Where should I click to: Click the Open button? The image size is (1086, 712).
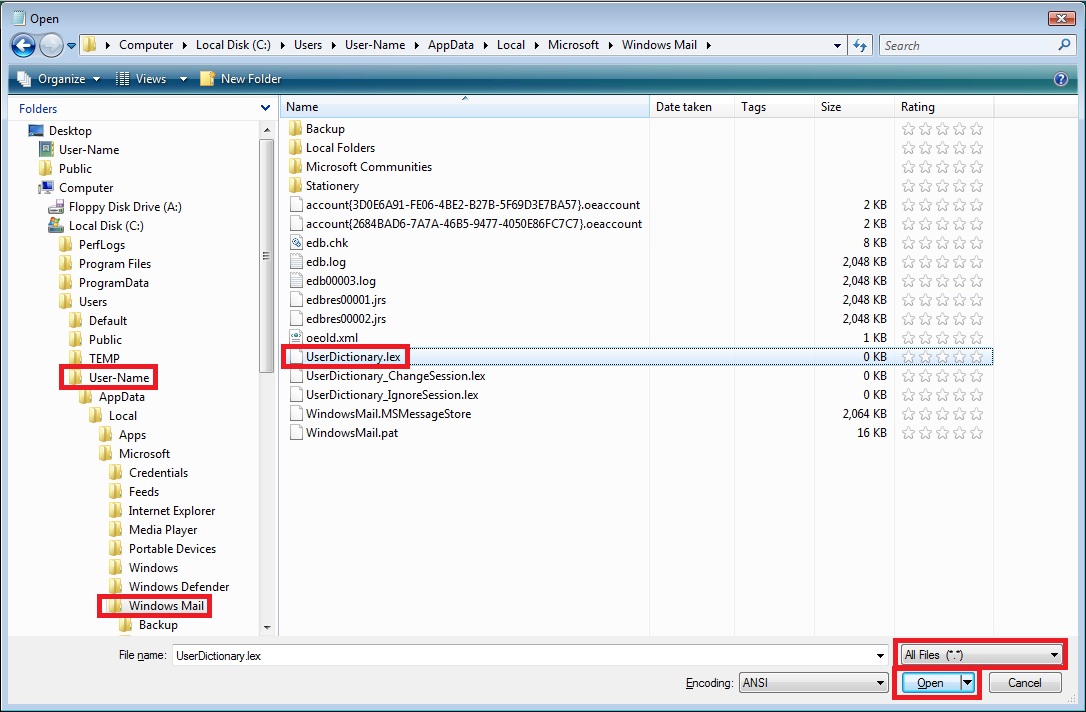tap(931, 683)
